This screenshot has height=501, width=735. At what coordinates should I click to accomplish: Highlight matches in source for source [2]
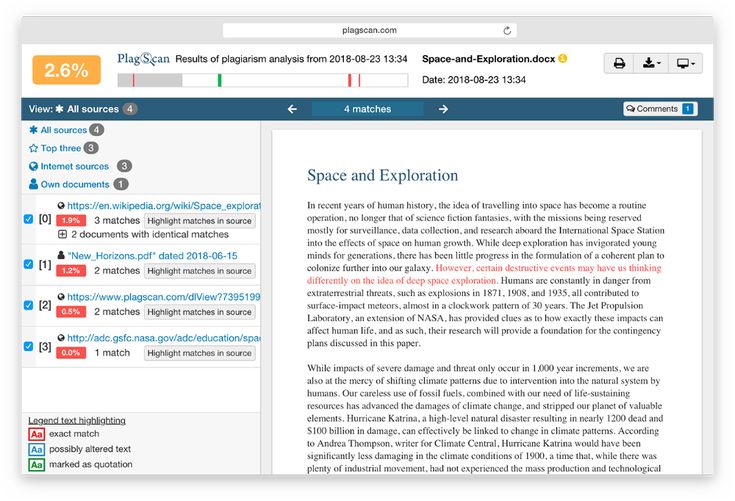pos(200,312)
